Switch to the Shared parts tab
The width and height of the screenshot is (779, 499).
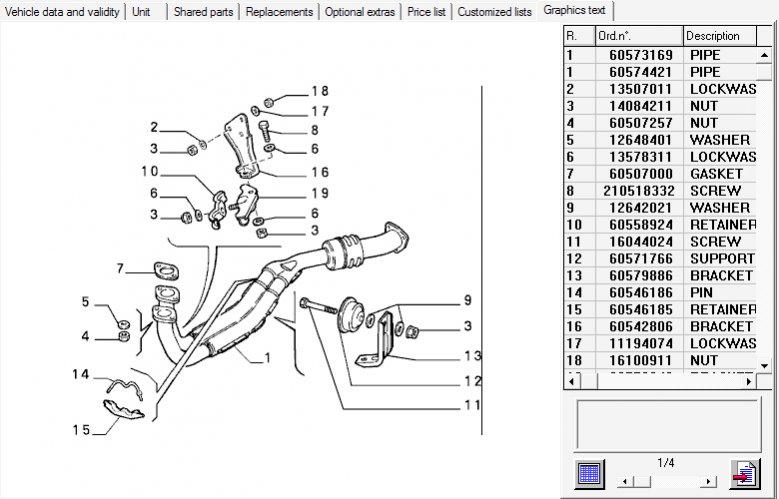pos(203,11)
